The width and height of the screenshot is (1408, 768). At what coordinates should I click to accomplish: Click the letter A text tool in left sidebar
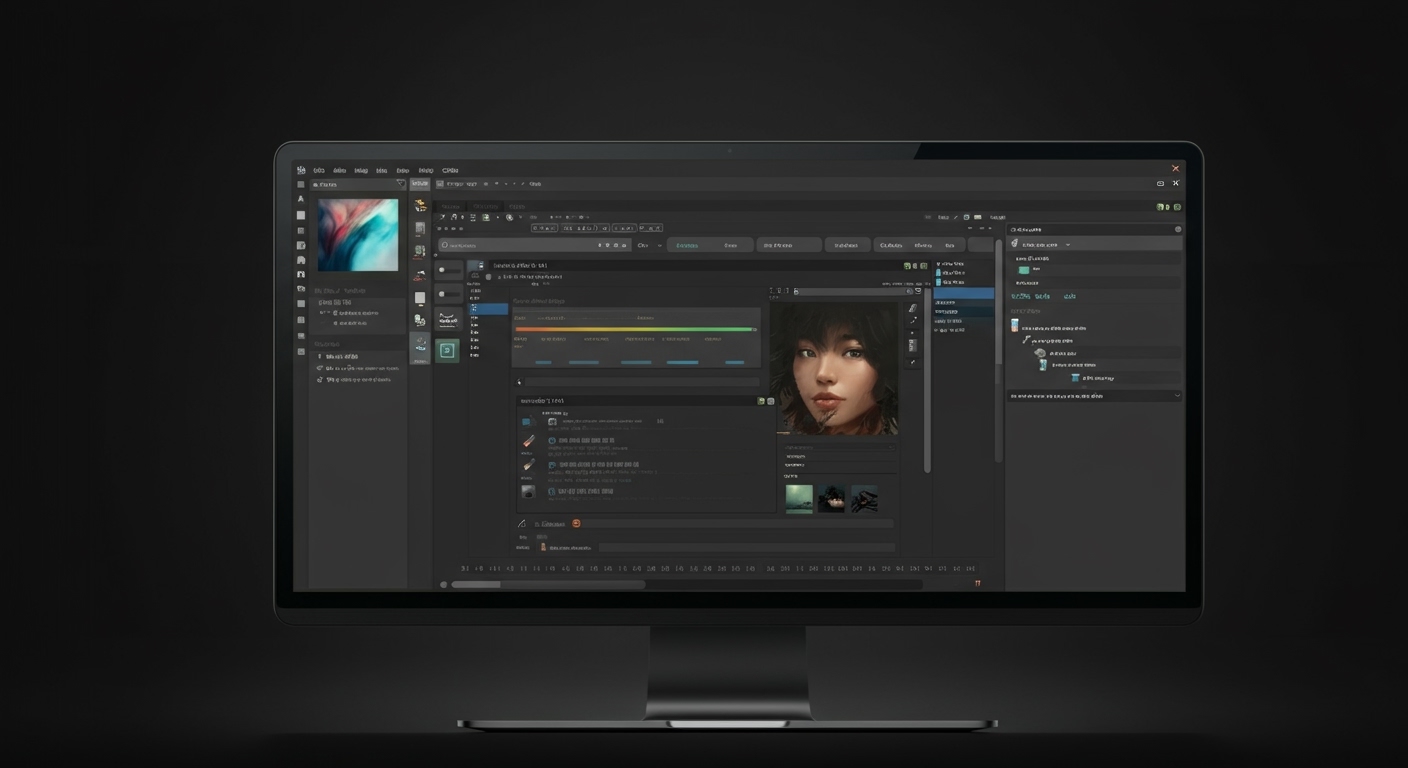(x=300, y=199)
